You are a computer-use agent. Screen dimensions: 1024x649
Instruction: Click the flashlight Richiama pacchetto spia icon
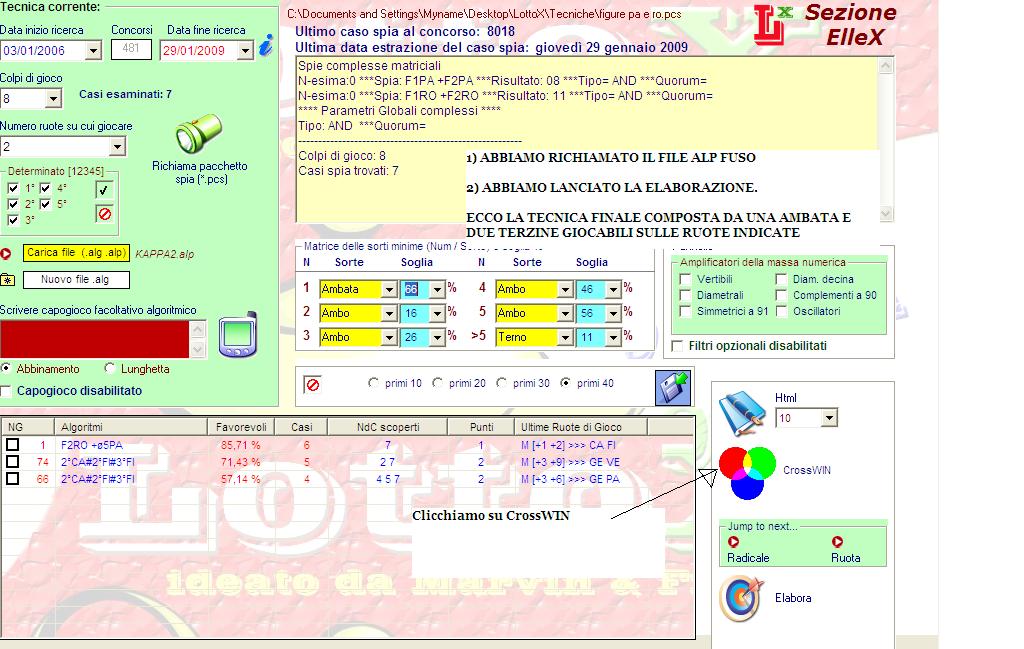[x=199, y=134]
